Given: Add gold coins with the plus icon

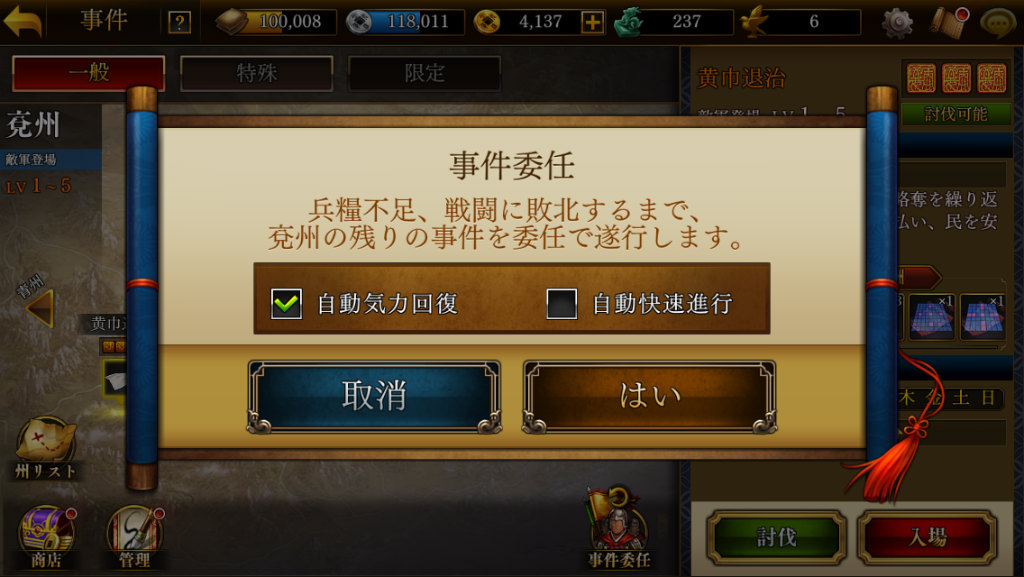Looking at the screenshot, I should (592, 22).
